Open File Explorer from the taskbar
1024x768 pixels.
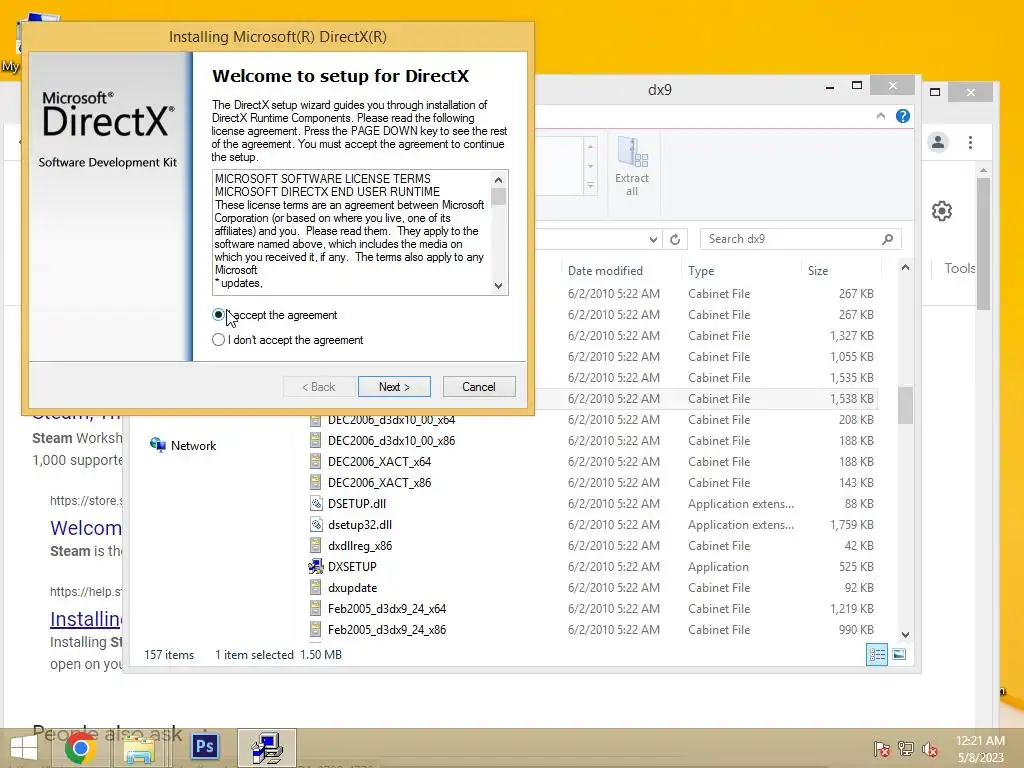pyautogui.click(x=139, y=748)
